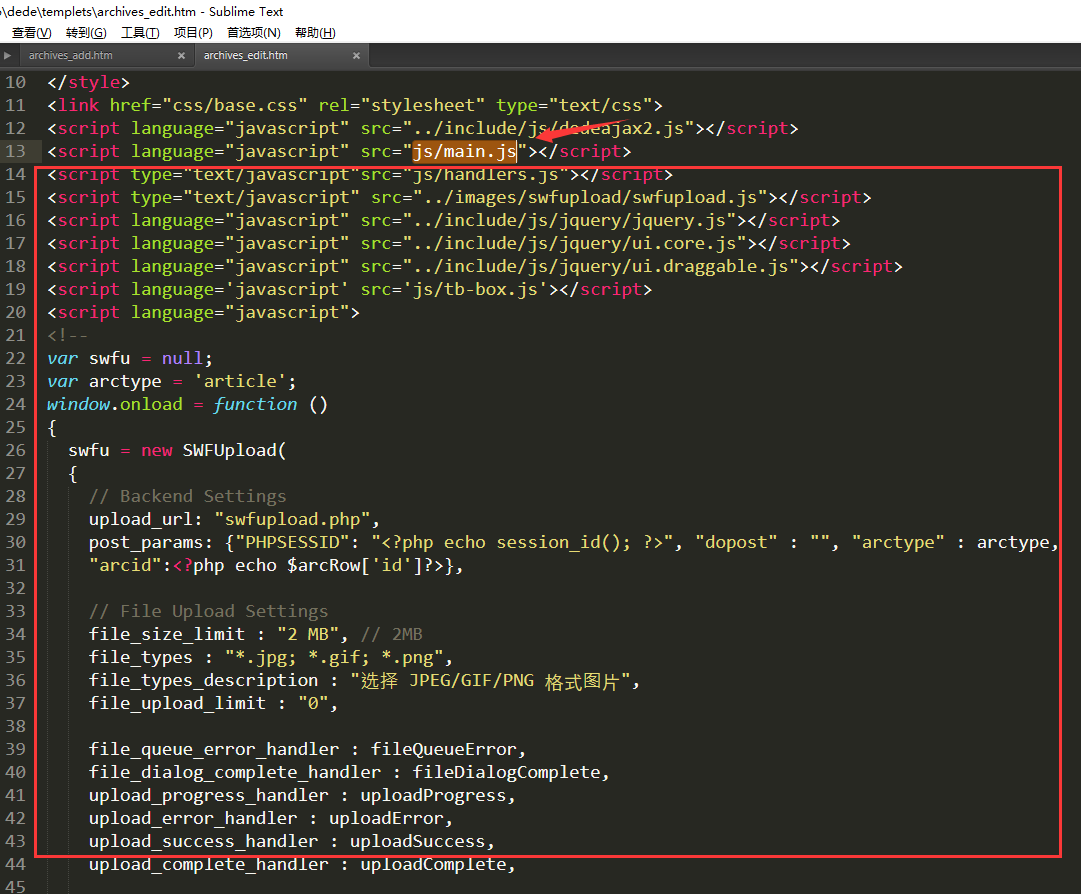Click the tab scroll arrow left of tabs

tap(8, 56)
